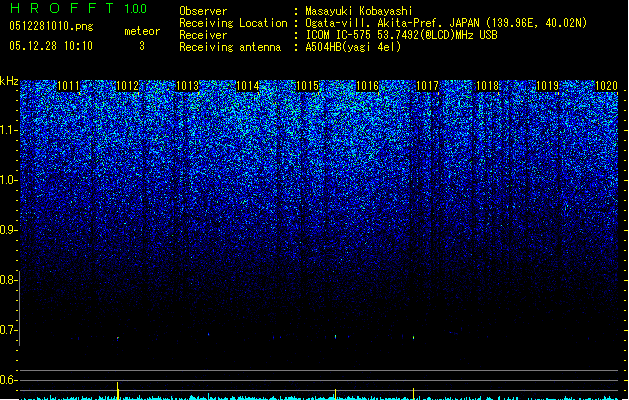Click the 1.1 frequency axis label
This screenshot has height=400, width=629.
tap(9, 130)
